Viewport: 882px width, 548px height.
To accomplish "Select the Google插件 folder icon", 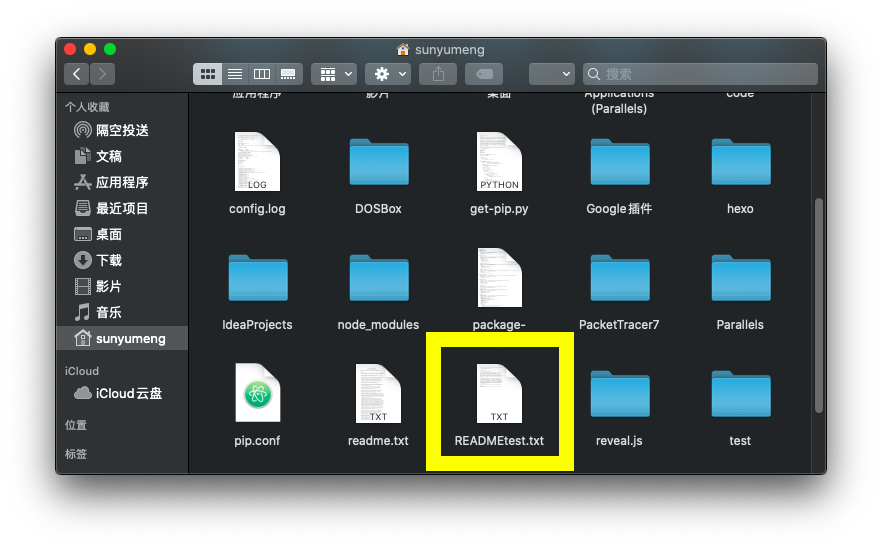I will tap(619, 162).
